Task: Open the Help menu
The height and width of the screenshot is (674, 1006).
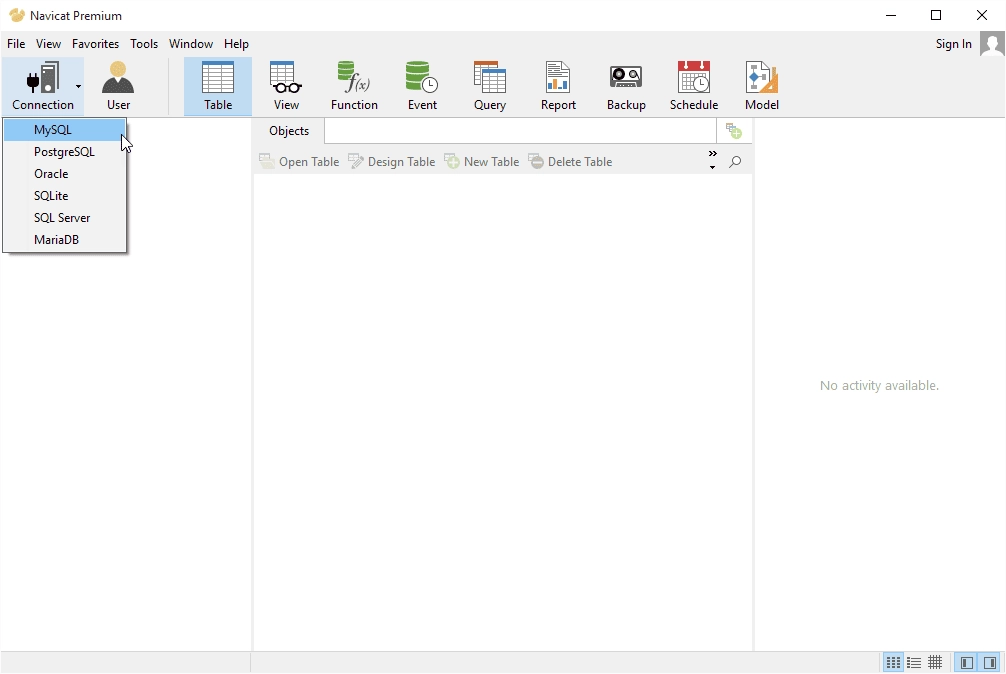Action: (x=236, y=44)
